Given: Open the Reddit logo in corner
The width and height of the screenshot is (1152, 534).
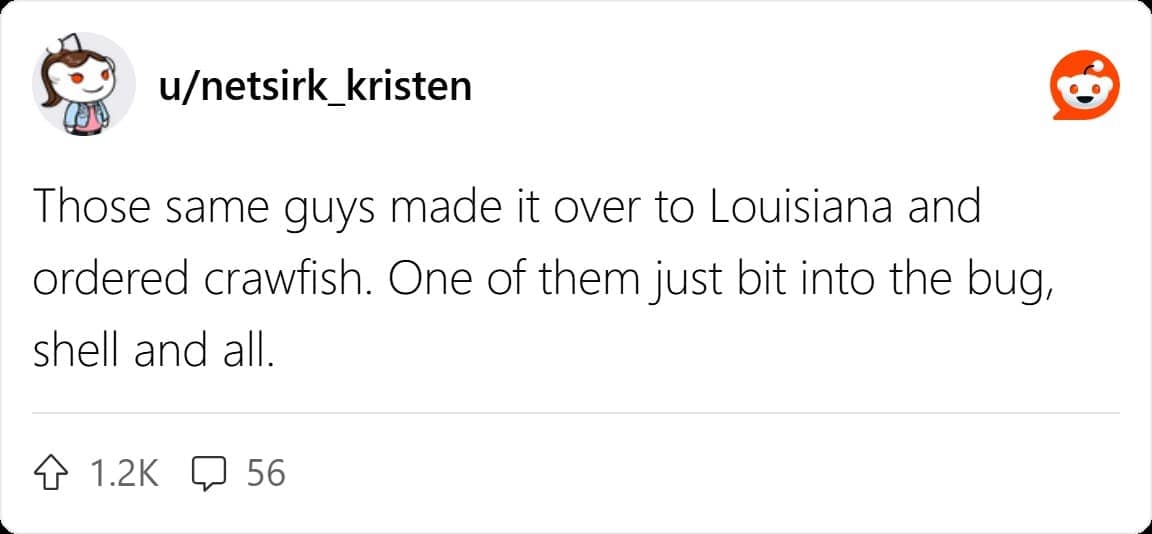Looking at the screenshot, I should [1082, 86].
